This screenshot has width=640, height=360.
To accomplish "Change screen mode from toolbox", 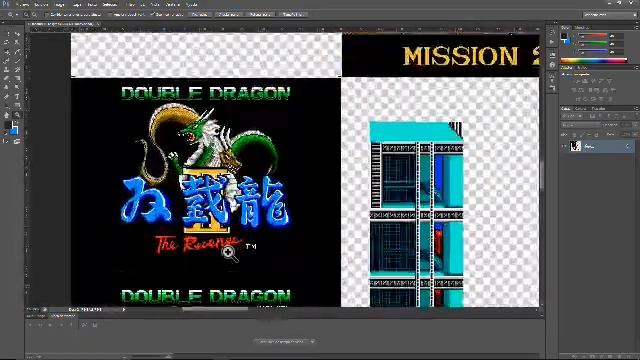I will tap(17, 141).
